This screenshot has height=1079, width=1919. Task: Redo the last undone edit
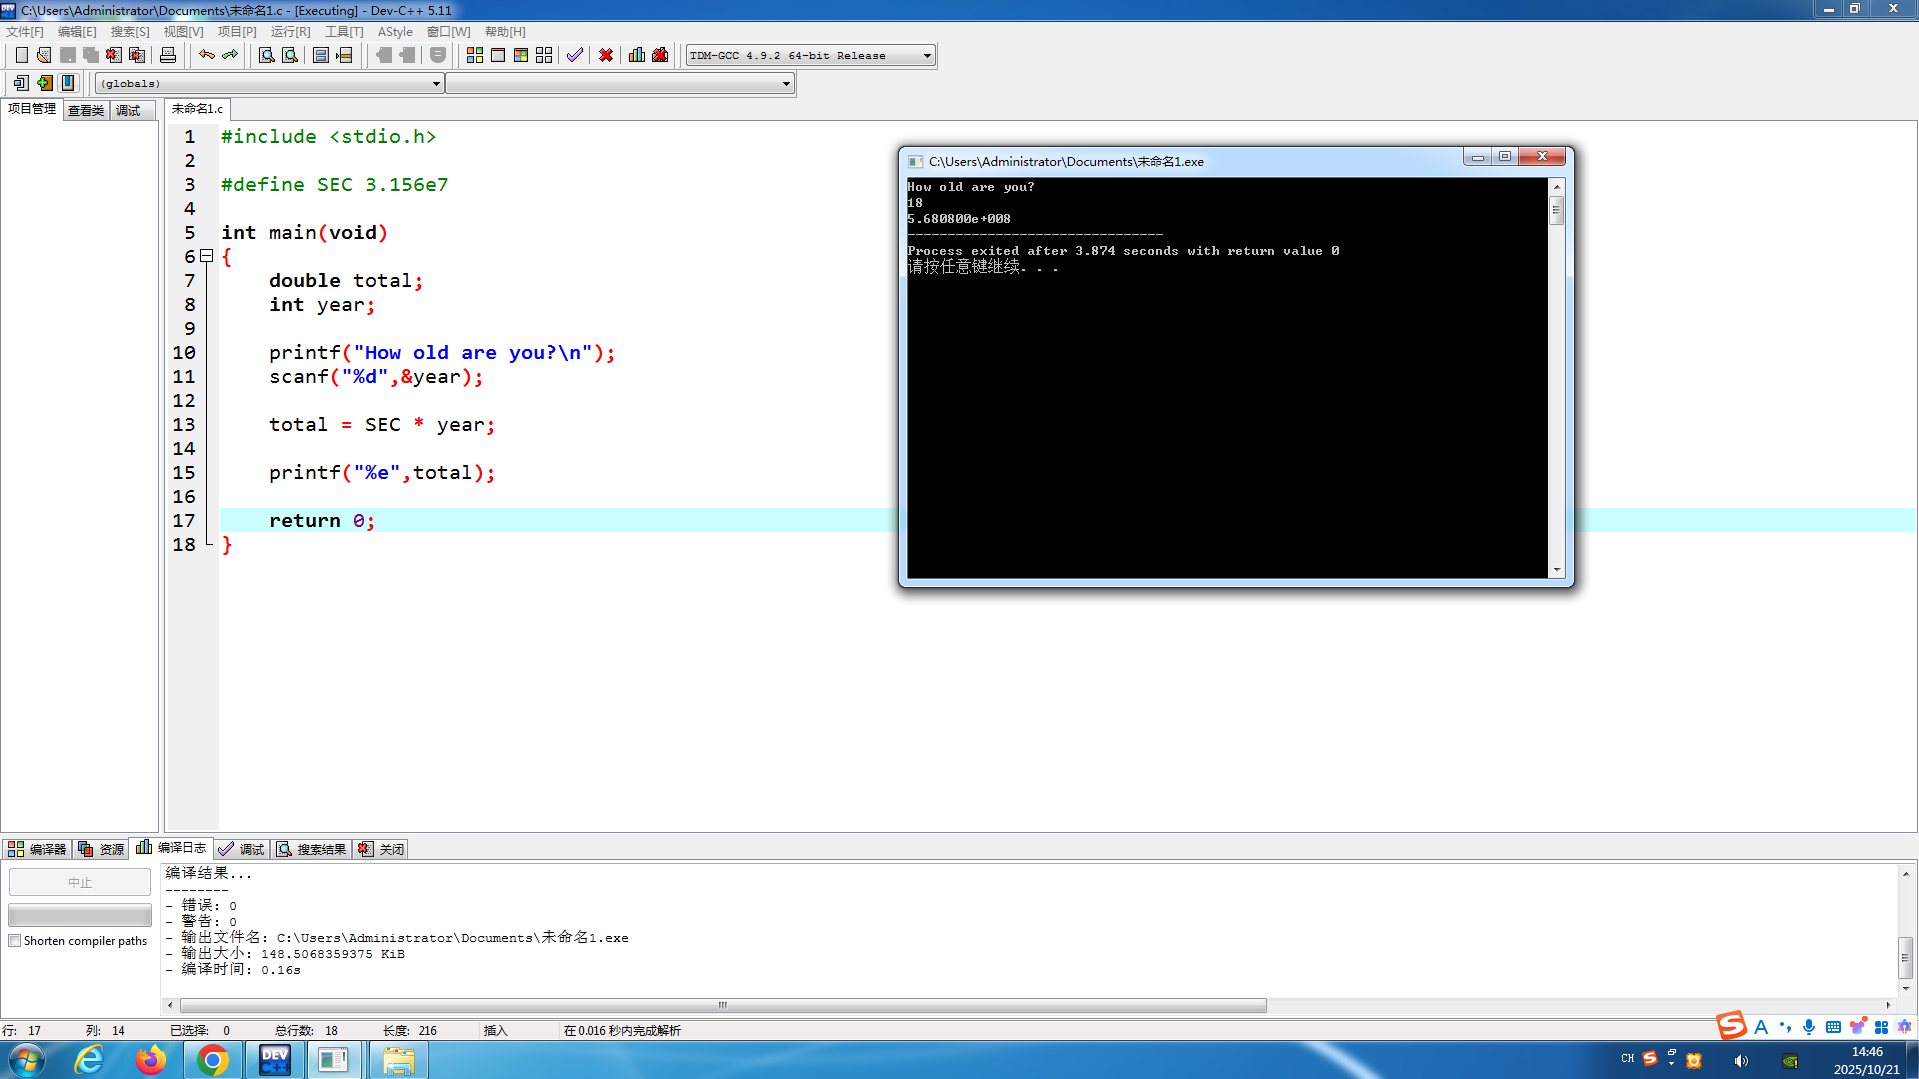pyautogui.click(x=230, y=55)
